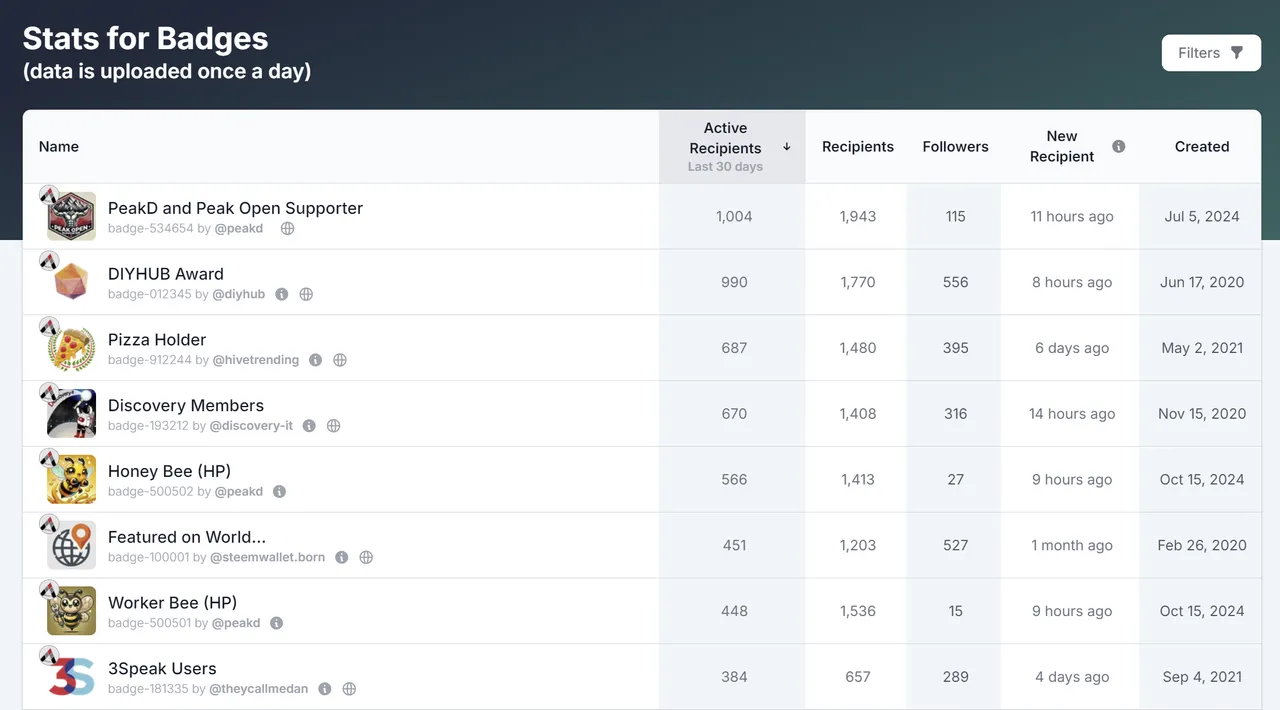Click badge-534654 identifier text
Viewport: 1280px width, 710px height.
151,228
